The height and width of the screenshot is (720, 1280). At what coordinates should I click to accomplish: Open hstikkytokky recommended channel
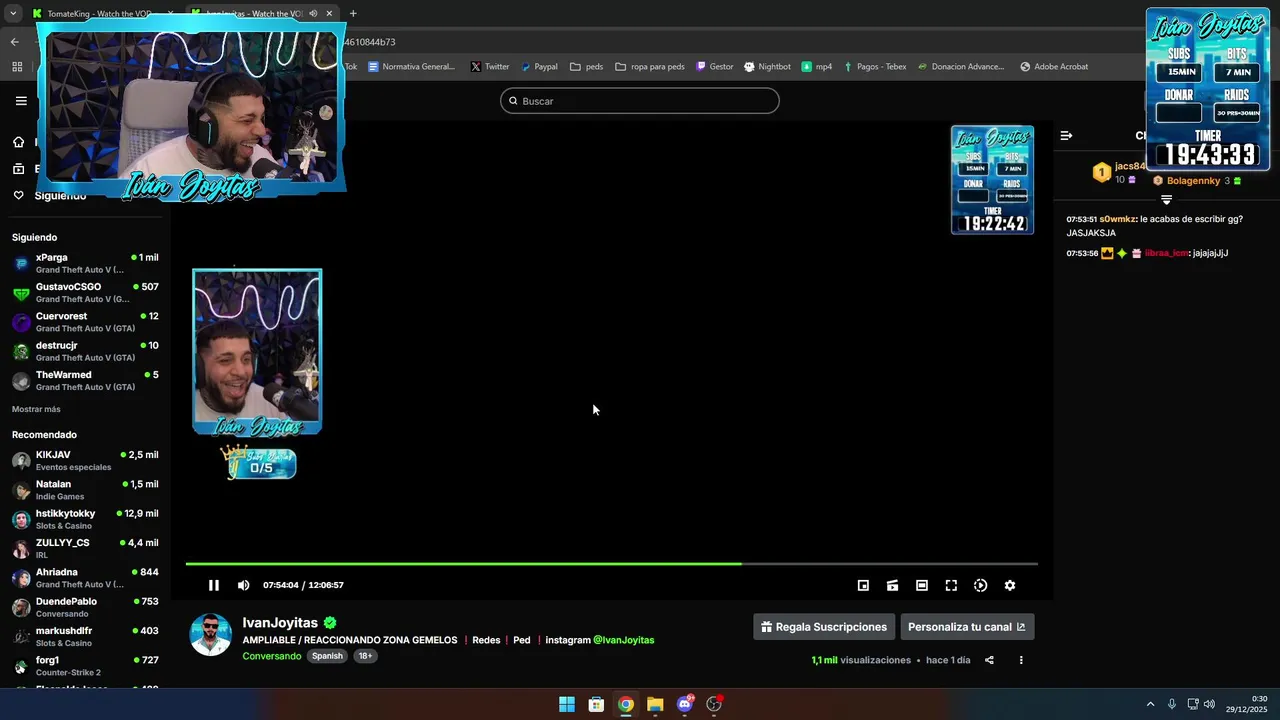(85, 519)
